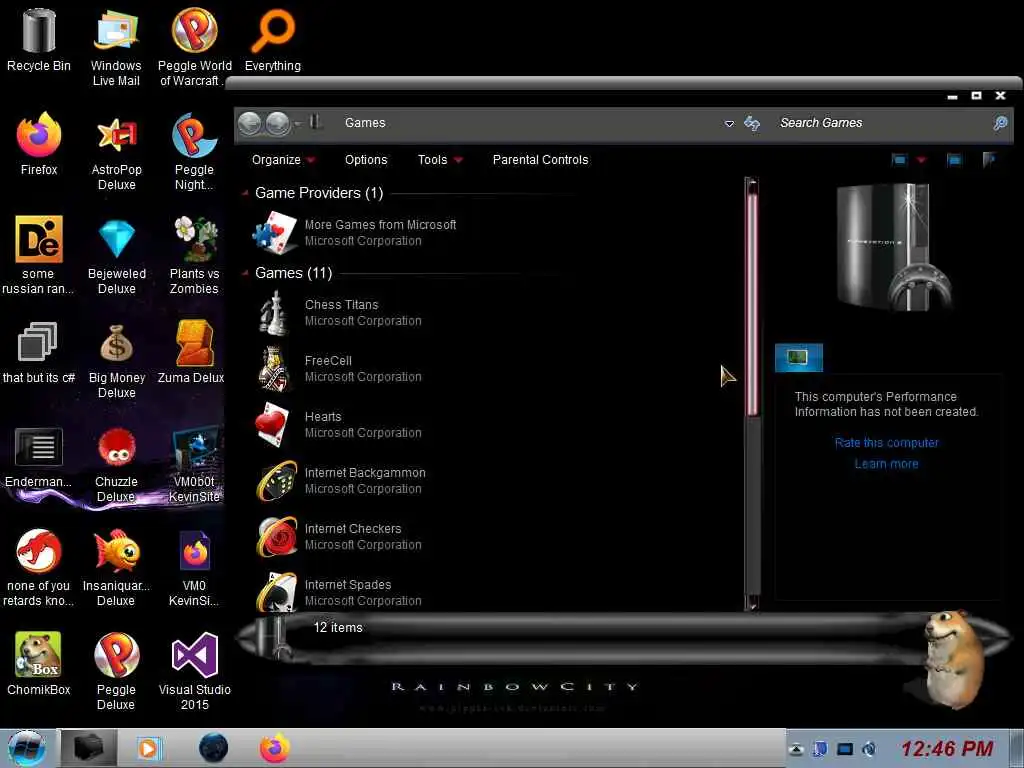Image resolution: width=1024 pixels, height=768 pixels.
Task: Click the Firefox icon on the taskbar
Action: pyautogui.click(x=274, y=748)
